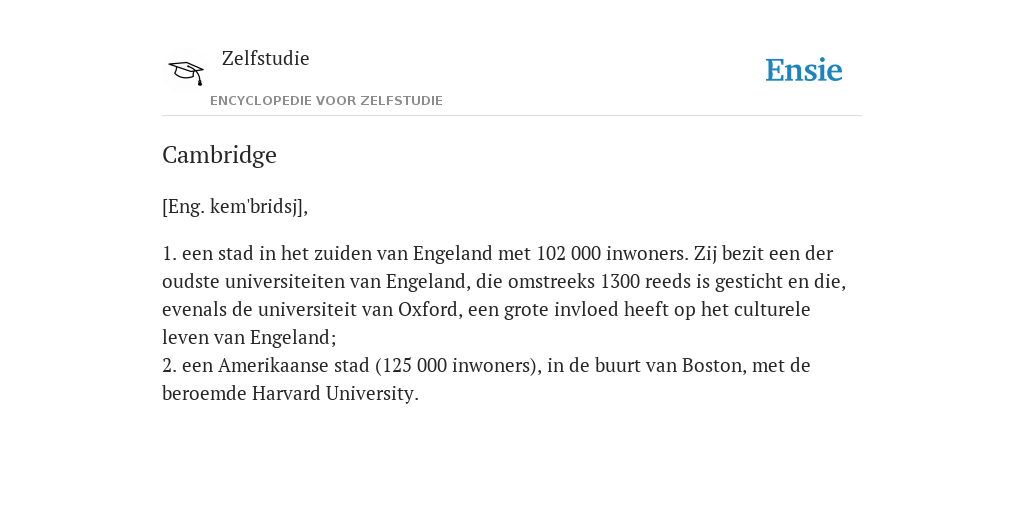Image resolution: width=1024 pixels, height=512 pixels.
Task: Click the word Boston in the text
Action: click(712, 365)
